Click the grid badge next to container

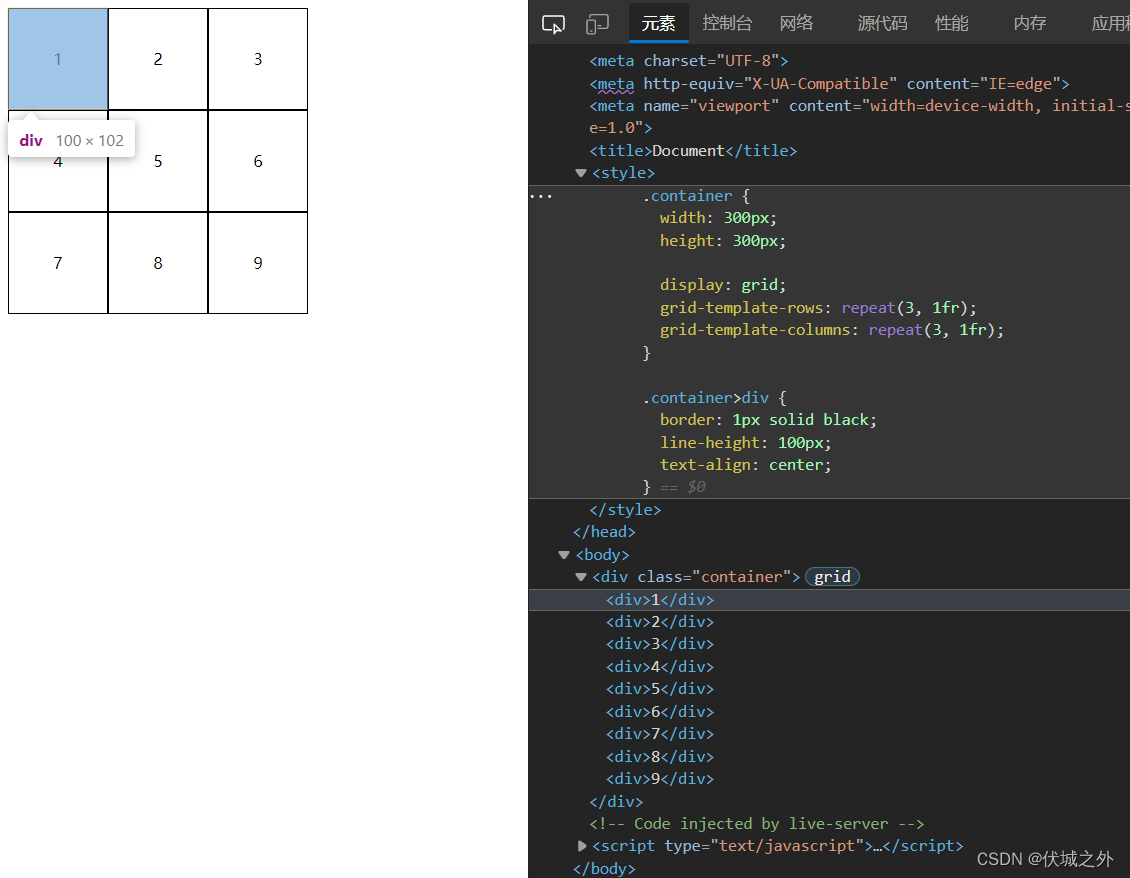click(832, 577)
